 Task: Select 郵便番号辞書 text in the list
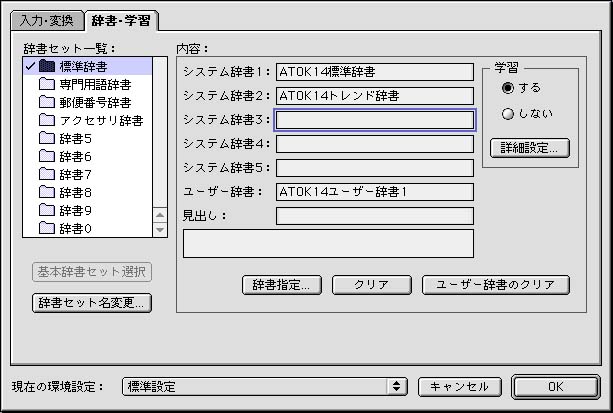(x=95, y=102)
